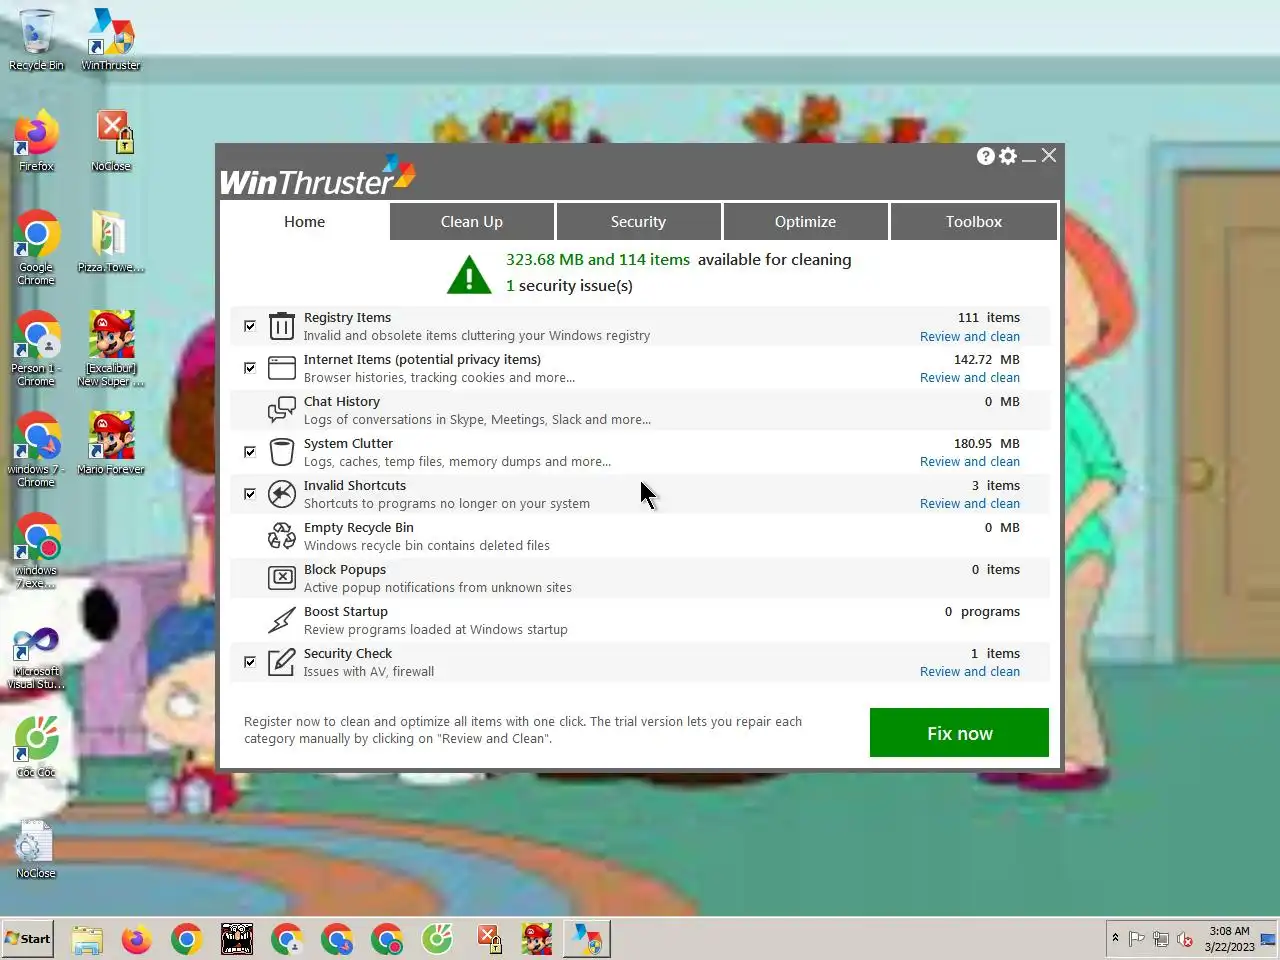The image size is (1280, 960).
Task: Click the 'Block Popups' row label
Action: [345, 570]
